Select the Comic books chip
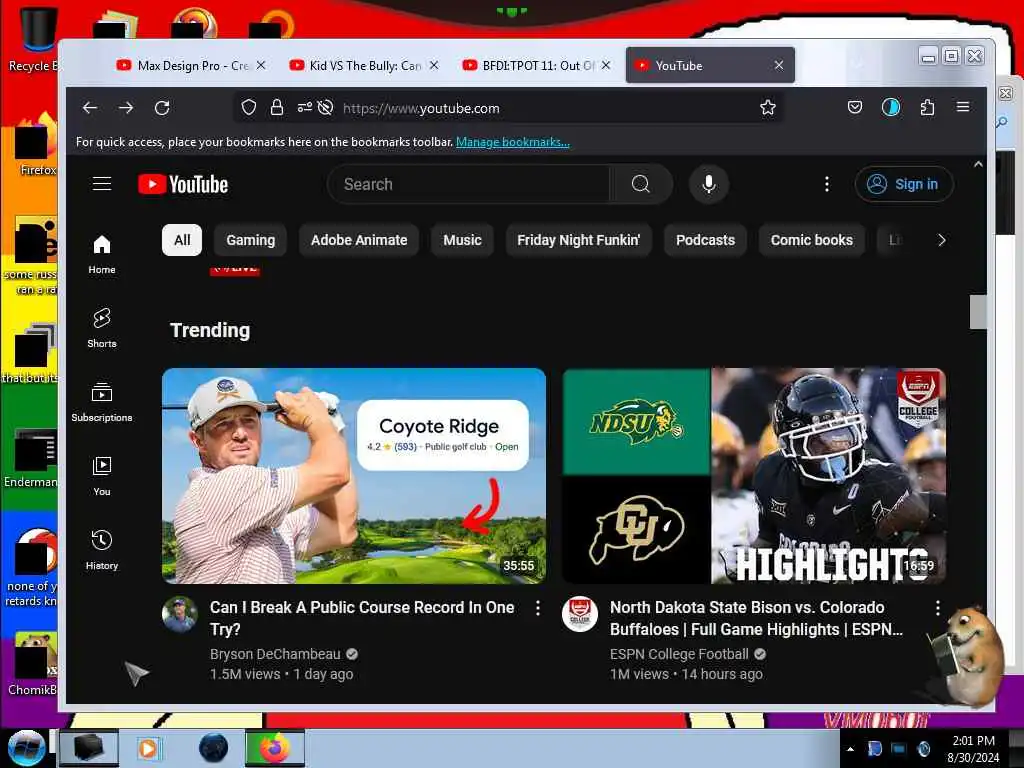Screen dimensions: 1024x768 click(812, 240)
